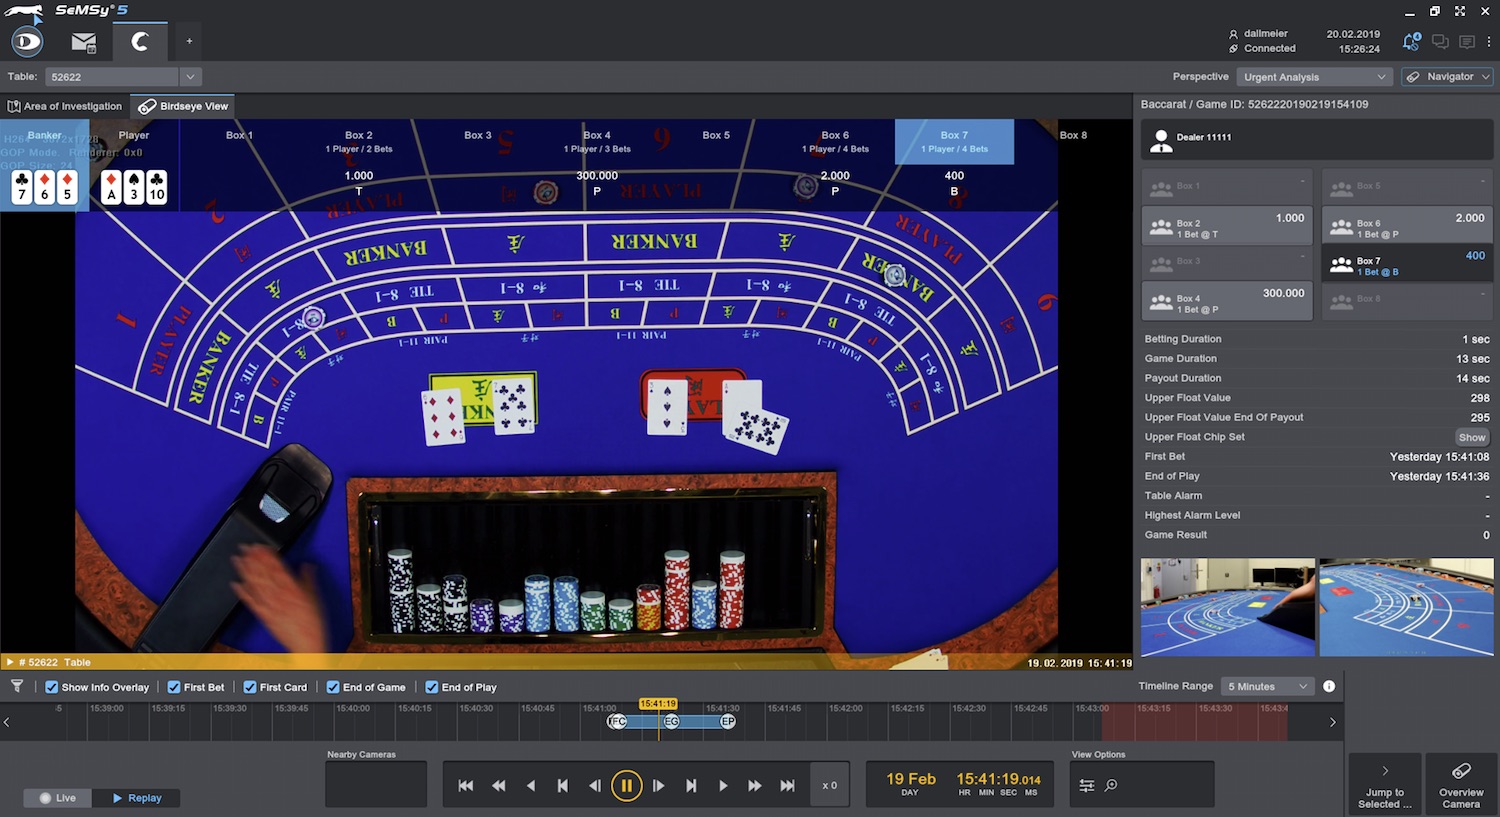Pause the video playback
Image resolution: width=1500 pixels, height=817 pixels.
[626, 786]
